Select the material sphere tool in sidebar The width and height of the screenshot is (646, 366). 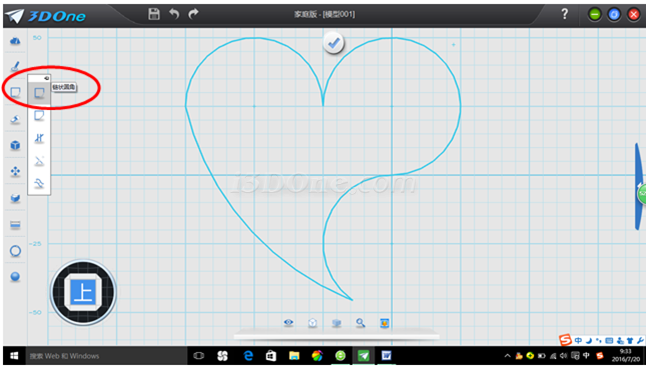[x=15, y=277]
